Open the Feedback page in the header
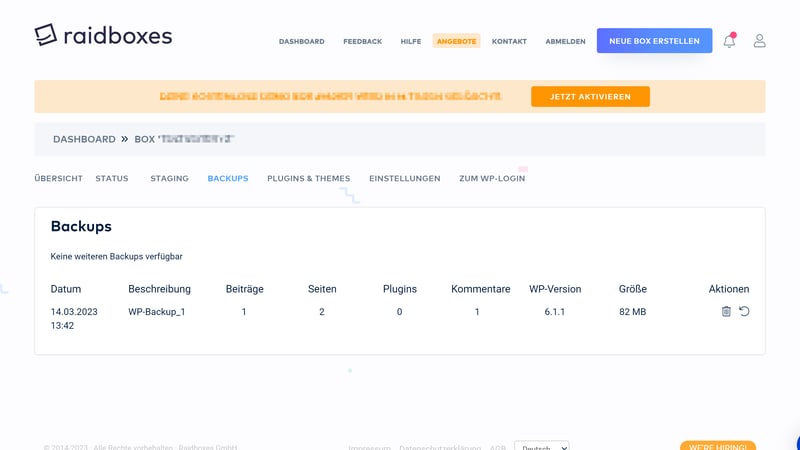The height and width of the screenshot is (450, 800). (x=362, y=41)
